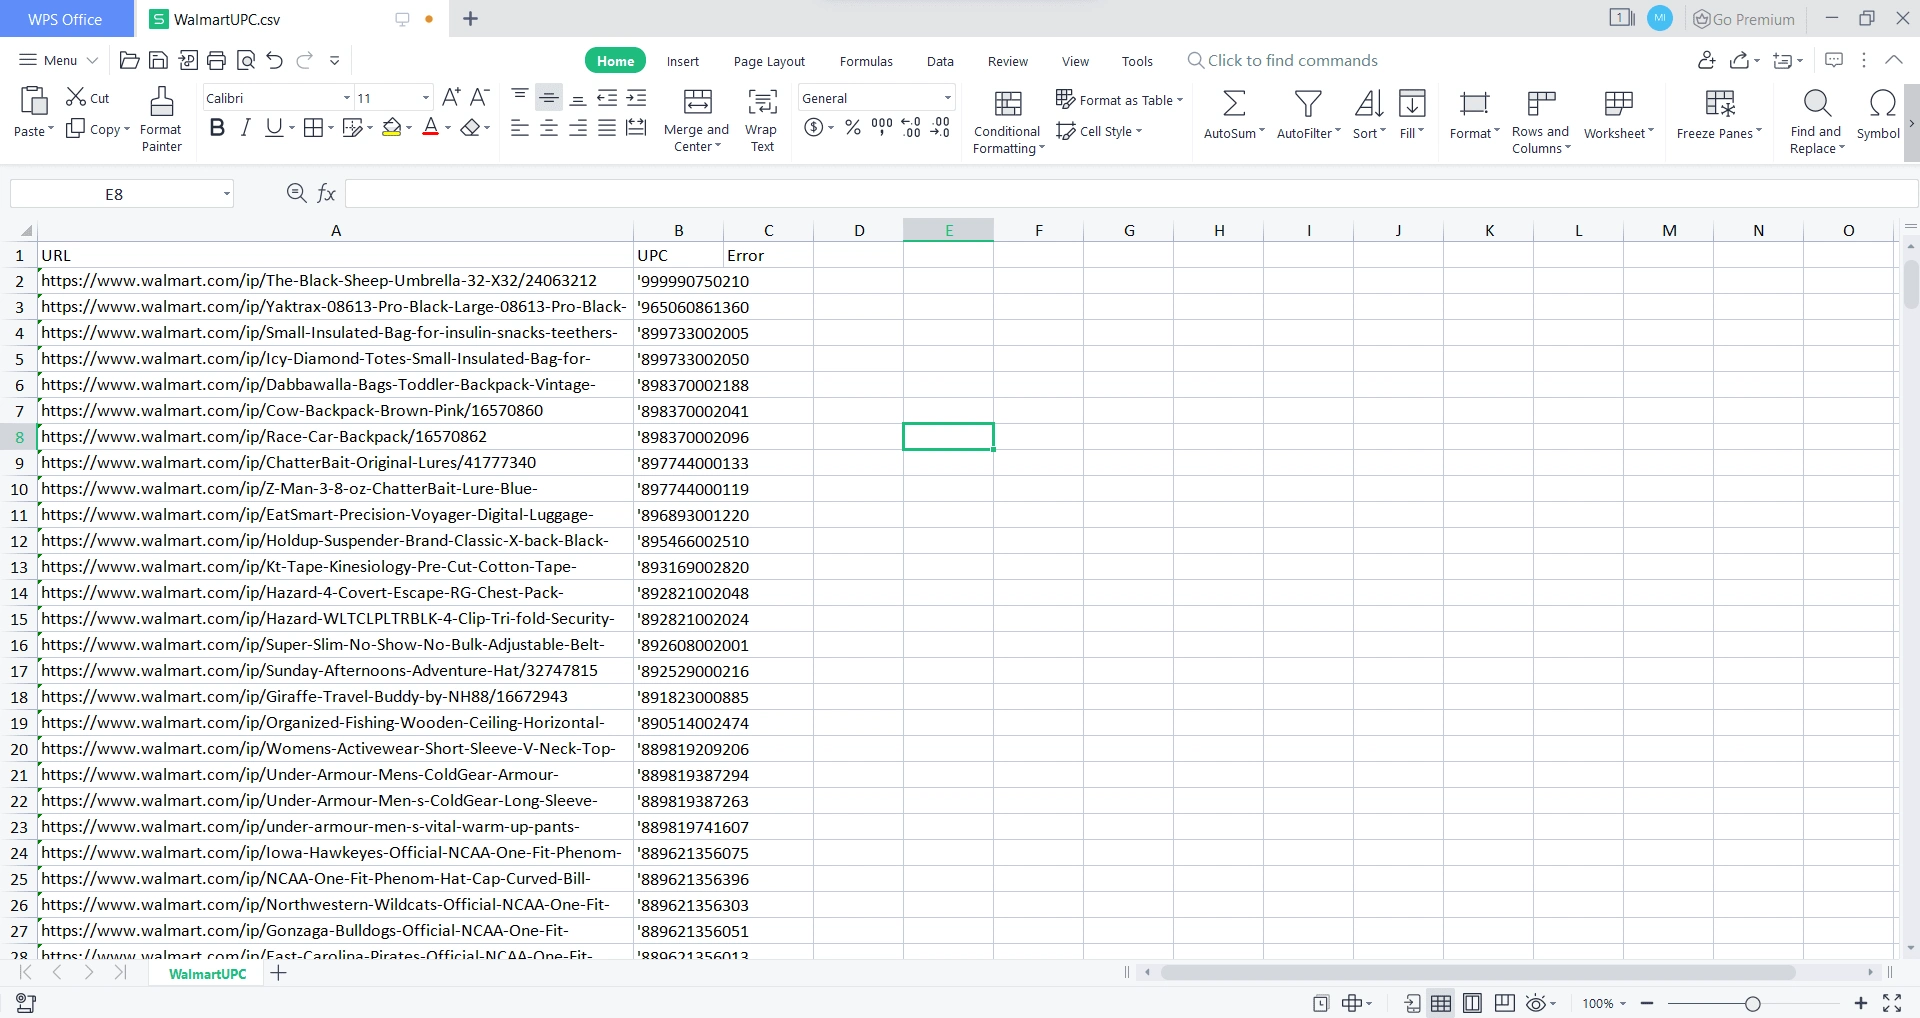Open the Data ribbon tab
Viewport: 1920px width, 1018px height.
pos(940,61)
